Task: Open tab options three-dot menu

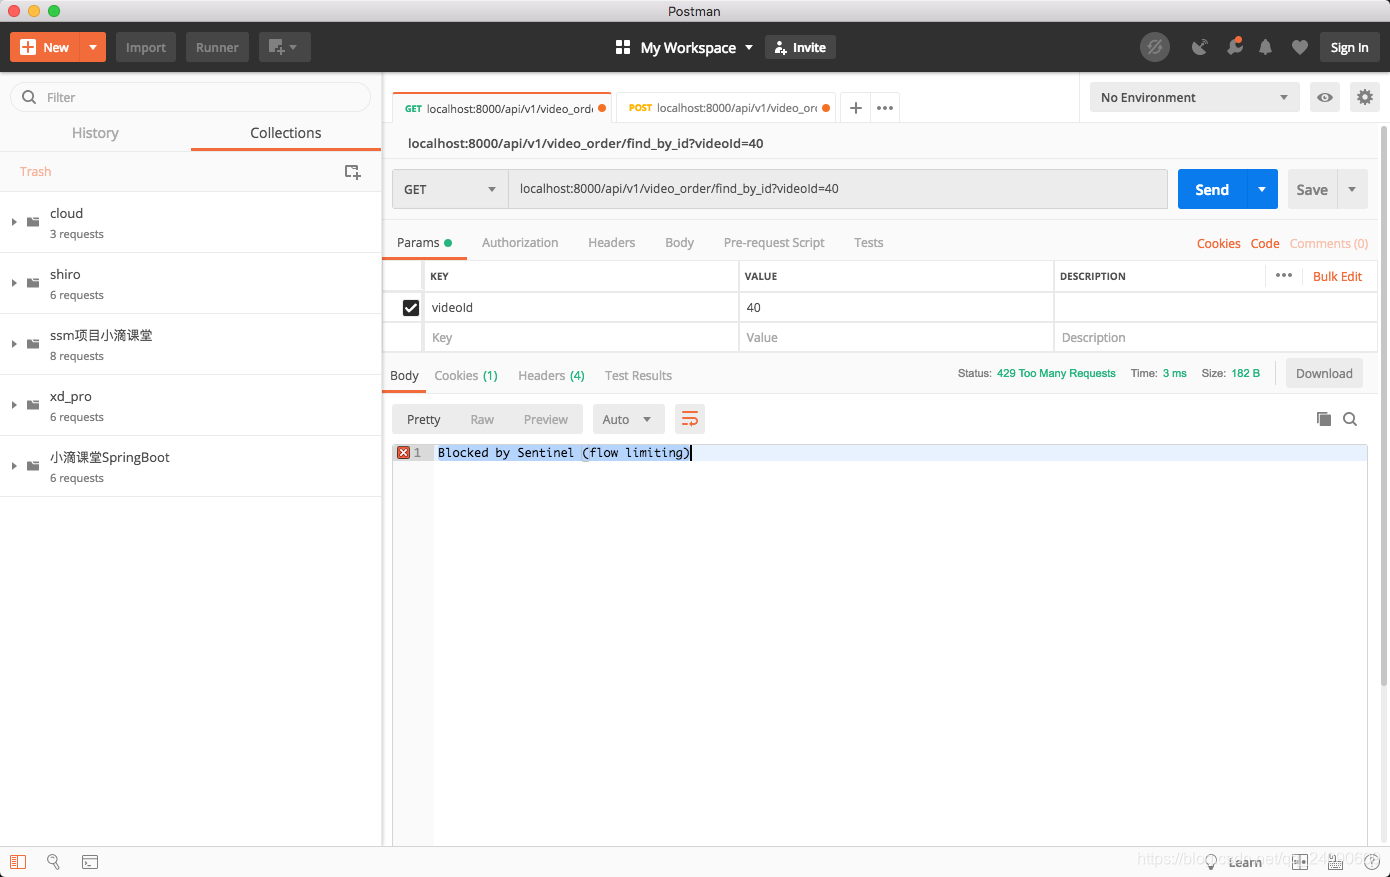Action: [885, 108]
